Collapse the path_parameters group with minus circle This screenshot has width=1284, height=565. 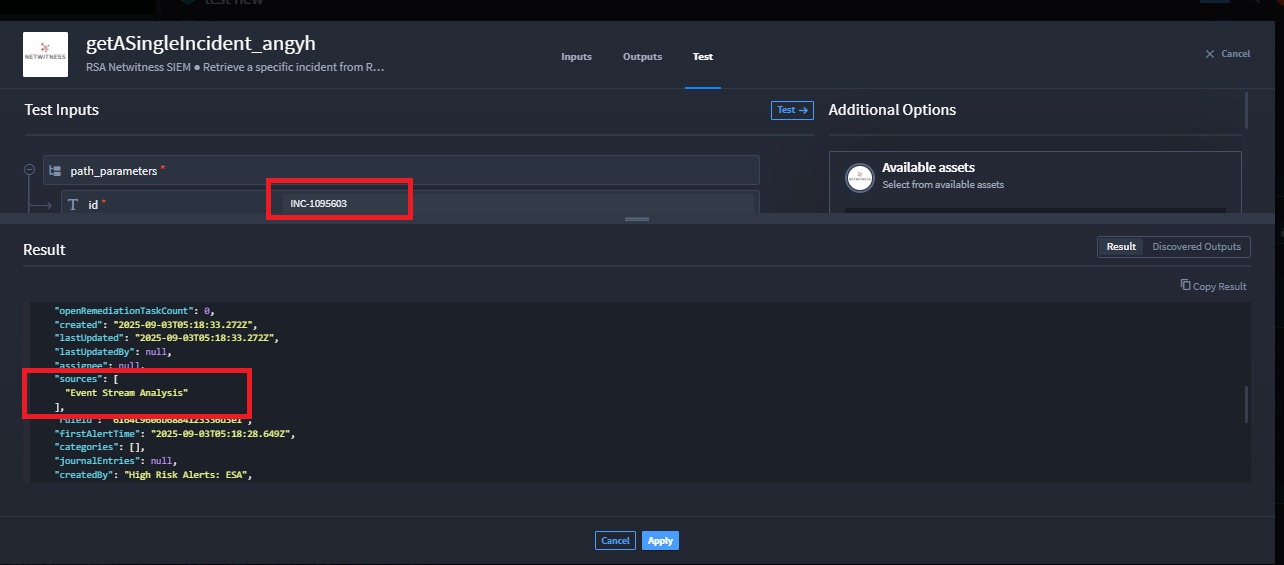point(30,170)
